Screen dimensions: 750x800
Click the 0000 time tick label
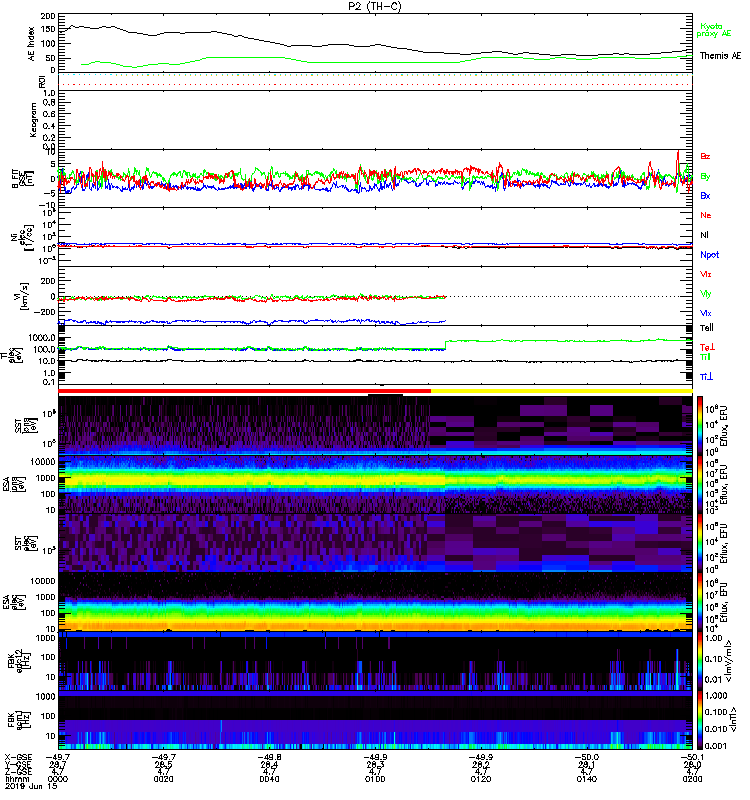[x=58, y=779]
